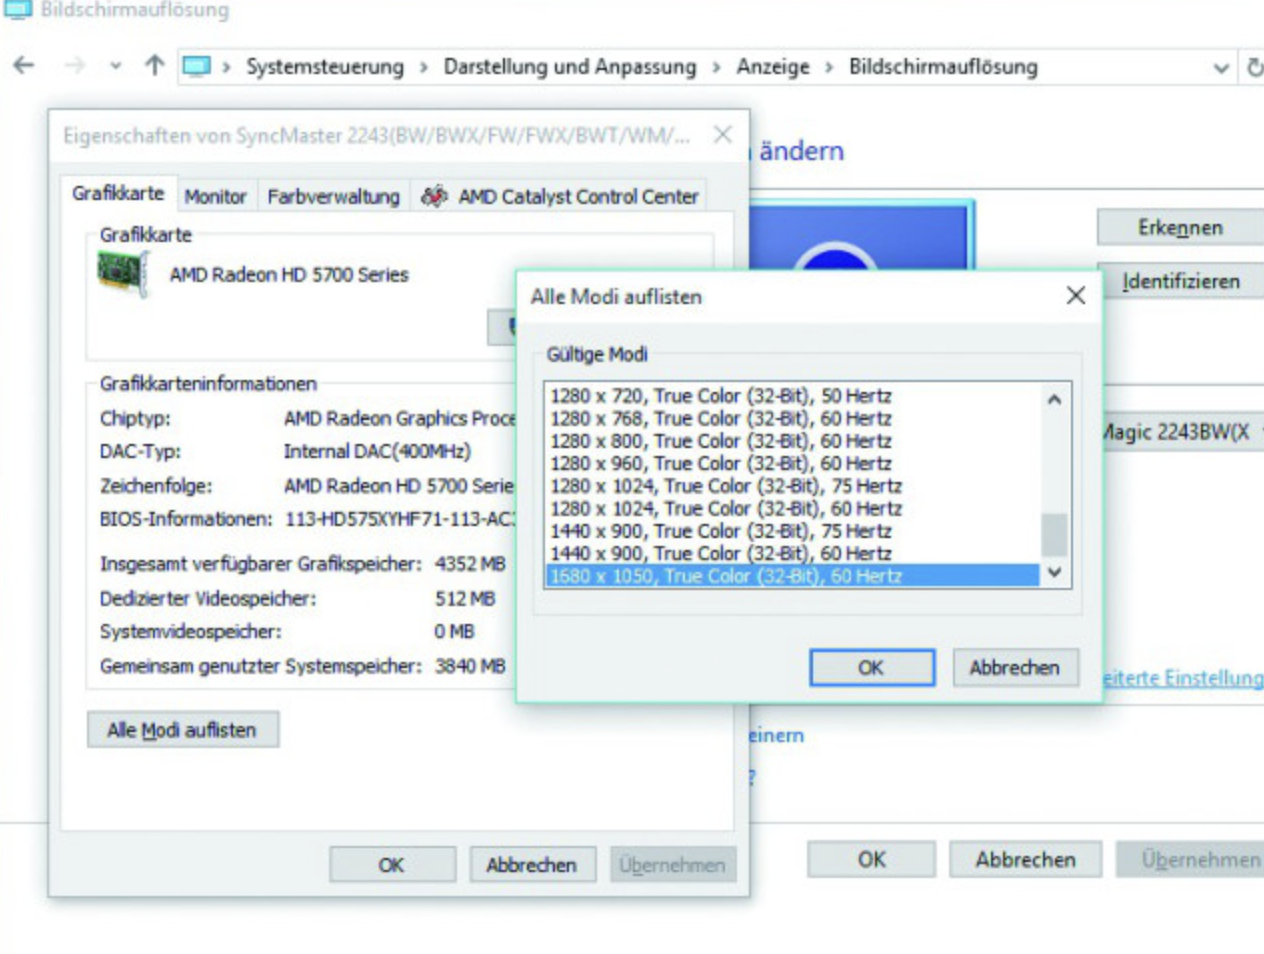The width and height of the screenshot is (1264, 954).
Task: Click Systemsteuerung in the breadcrumb
Action: pos(325,67)
